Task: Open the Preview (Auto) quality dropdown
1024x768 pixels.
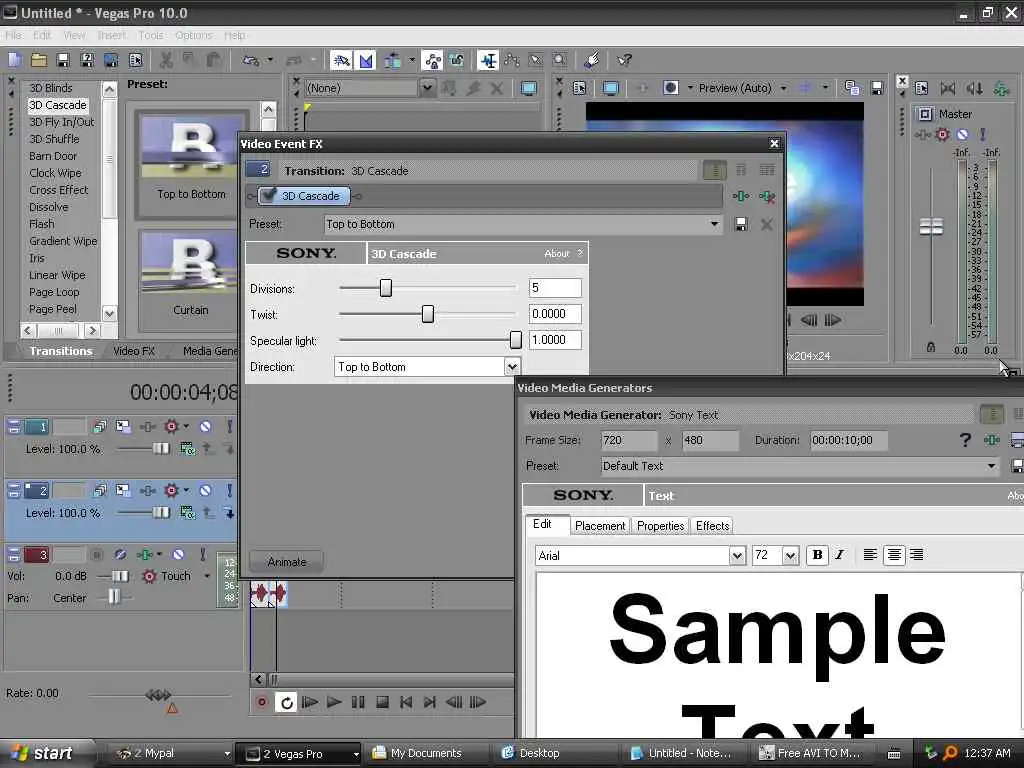Action: (783, 88)
